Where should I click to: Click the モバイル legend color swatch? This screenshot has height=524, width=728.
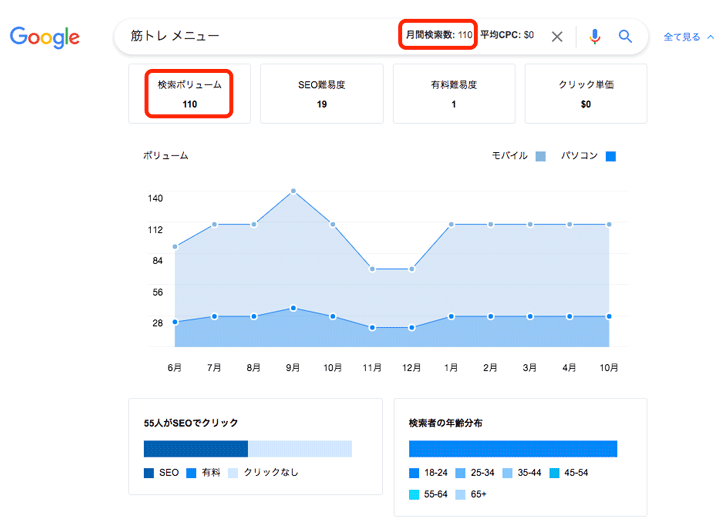540,156
